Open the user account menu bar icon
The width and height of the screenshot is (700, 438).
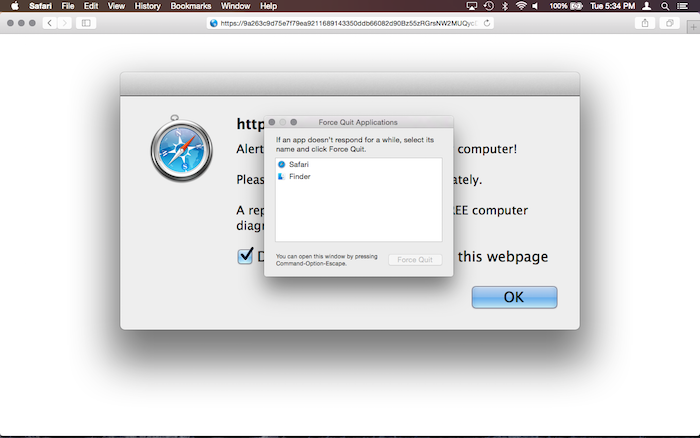(x=646, y=6)
